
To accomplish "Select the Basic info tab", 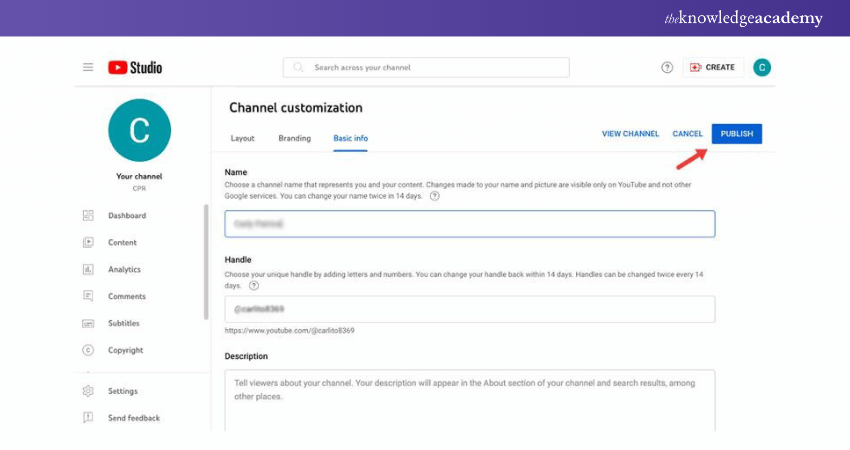I will (350, 138).
